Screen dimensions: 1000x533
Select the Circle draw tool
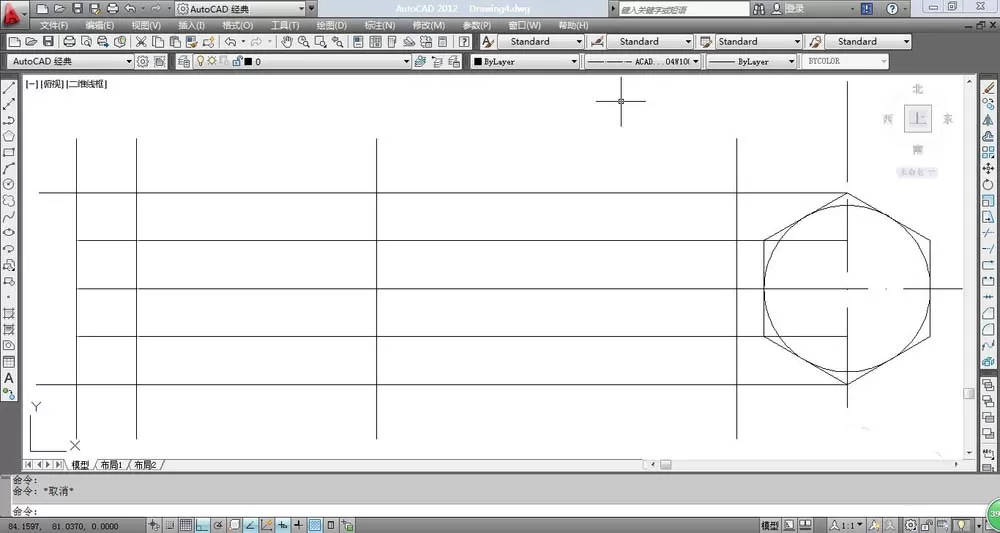[x=9, y=184]
